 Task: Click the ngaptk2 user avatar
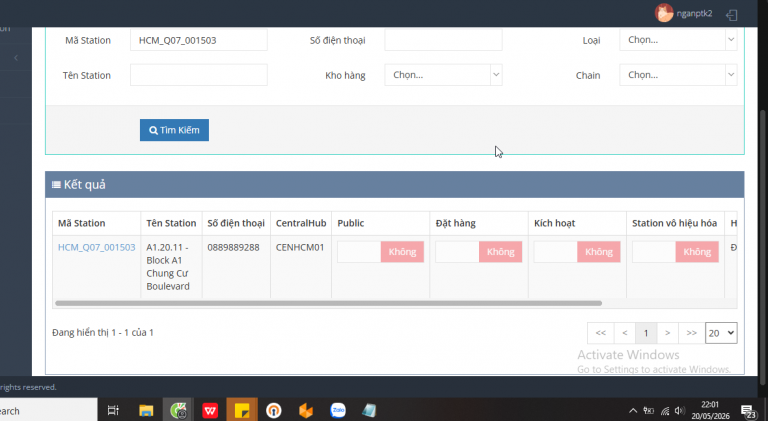coord(664,13)
